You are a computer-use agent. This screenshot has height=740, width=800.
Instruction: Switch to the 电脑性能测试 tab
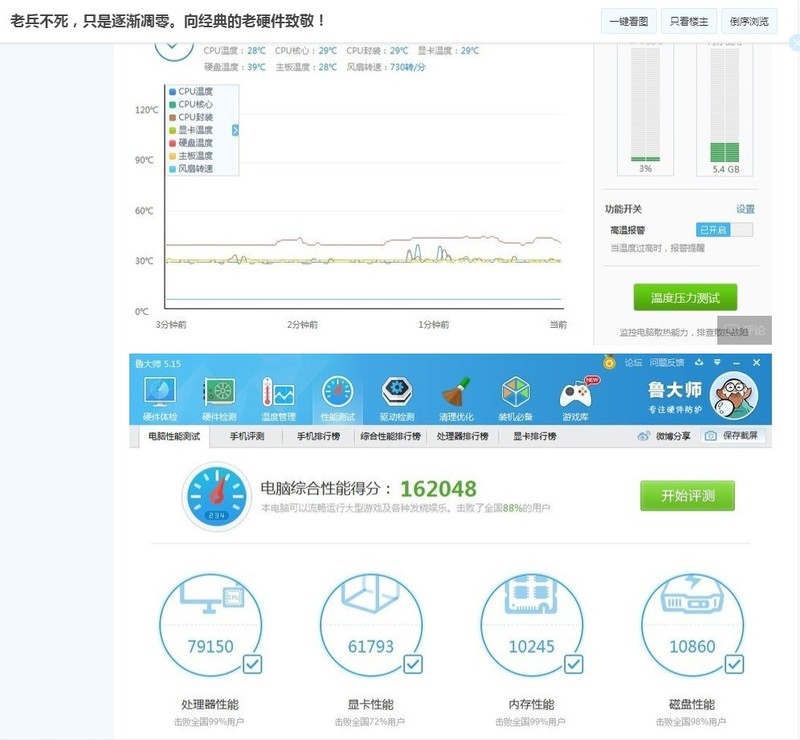click(x=174, y=436)
